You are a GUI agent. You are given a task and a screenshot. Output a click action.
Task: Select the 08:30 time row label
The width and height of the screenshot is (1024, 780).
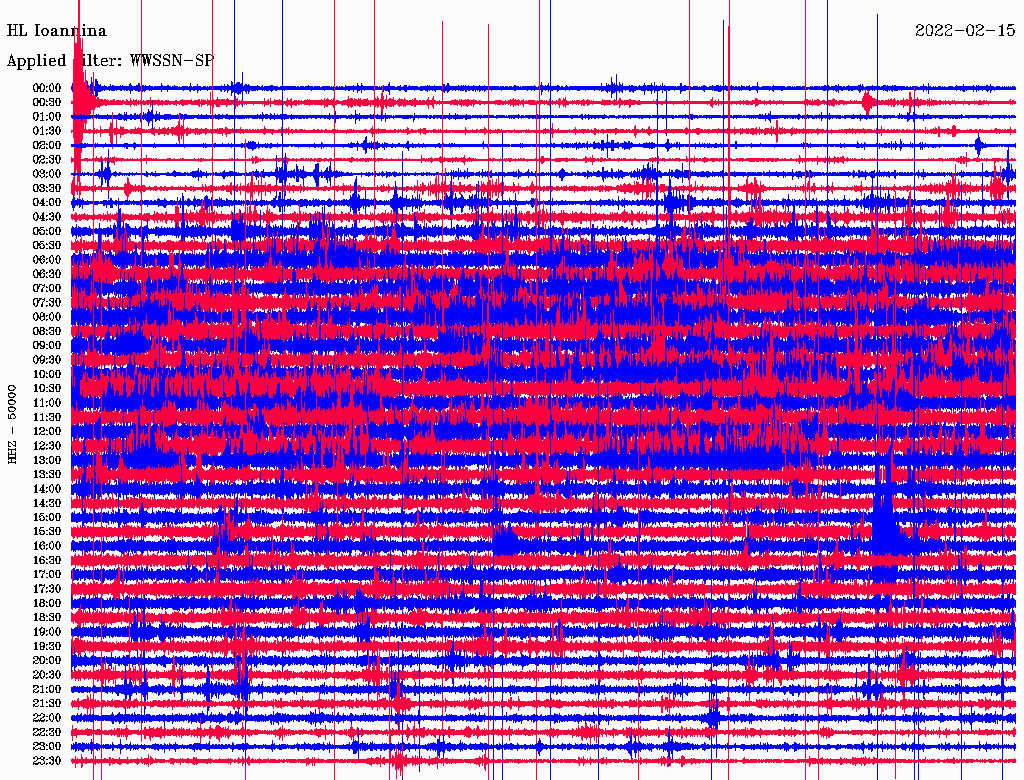click(x=47, y=331)
